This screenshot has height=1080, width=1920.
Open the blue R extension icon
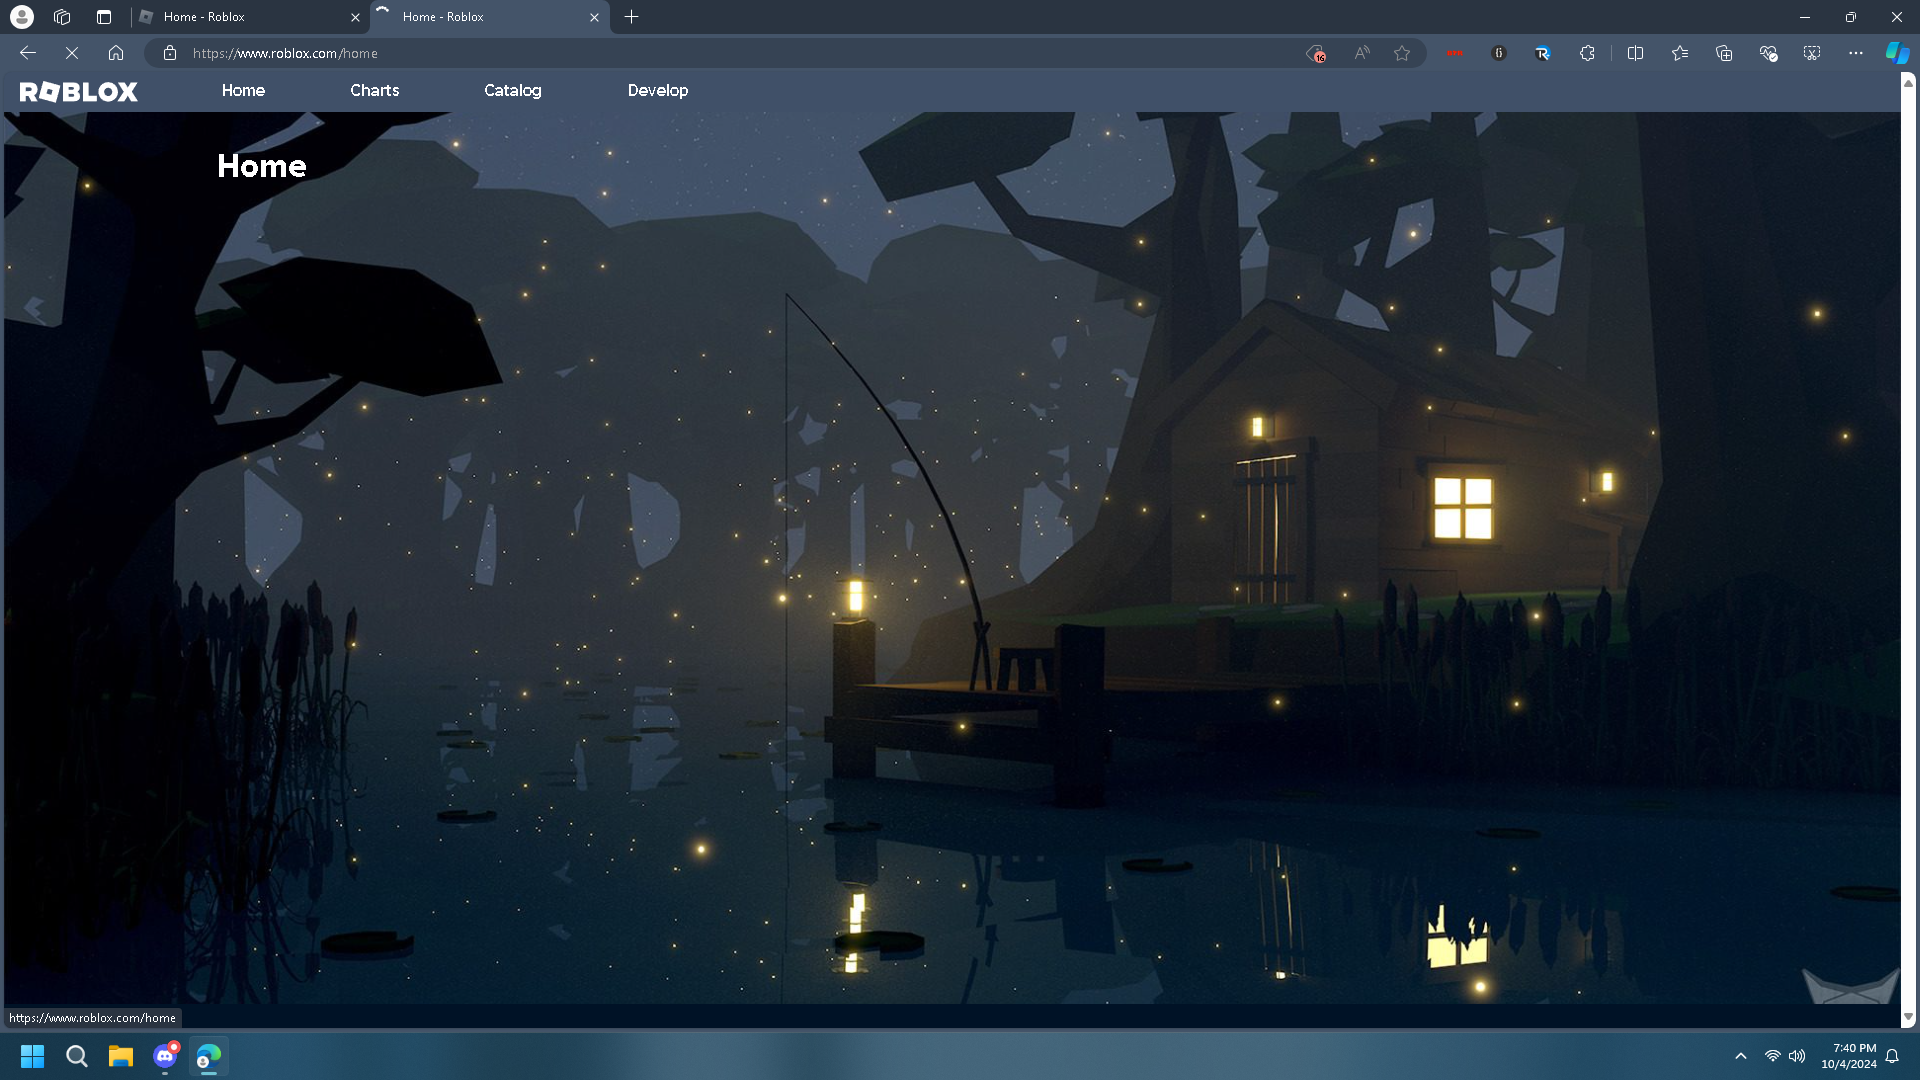pos(1543,53)
